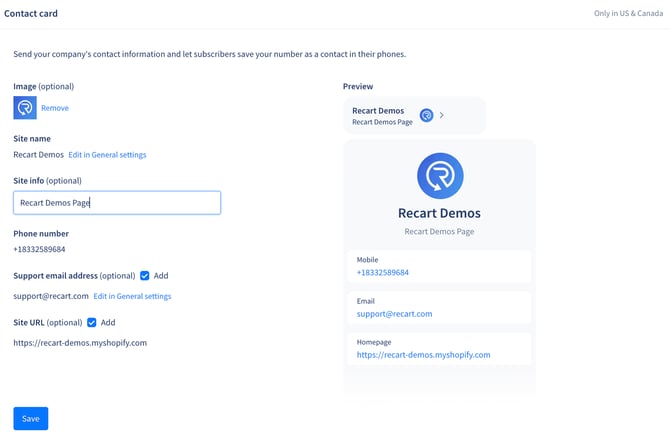
Task: Click the Mobile row in the preview
Action: (439, 266)
